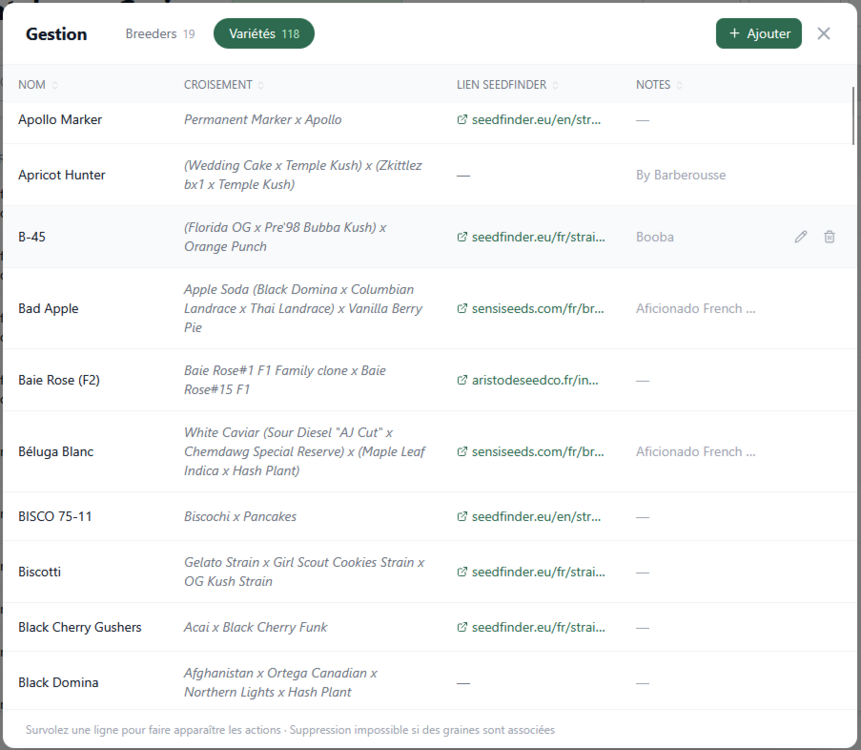This screenshot has height=750, width=861.
Task: Open Black Cherry Gushers seedfinder link
Action: tap(531, 628)
